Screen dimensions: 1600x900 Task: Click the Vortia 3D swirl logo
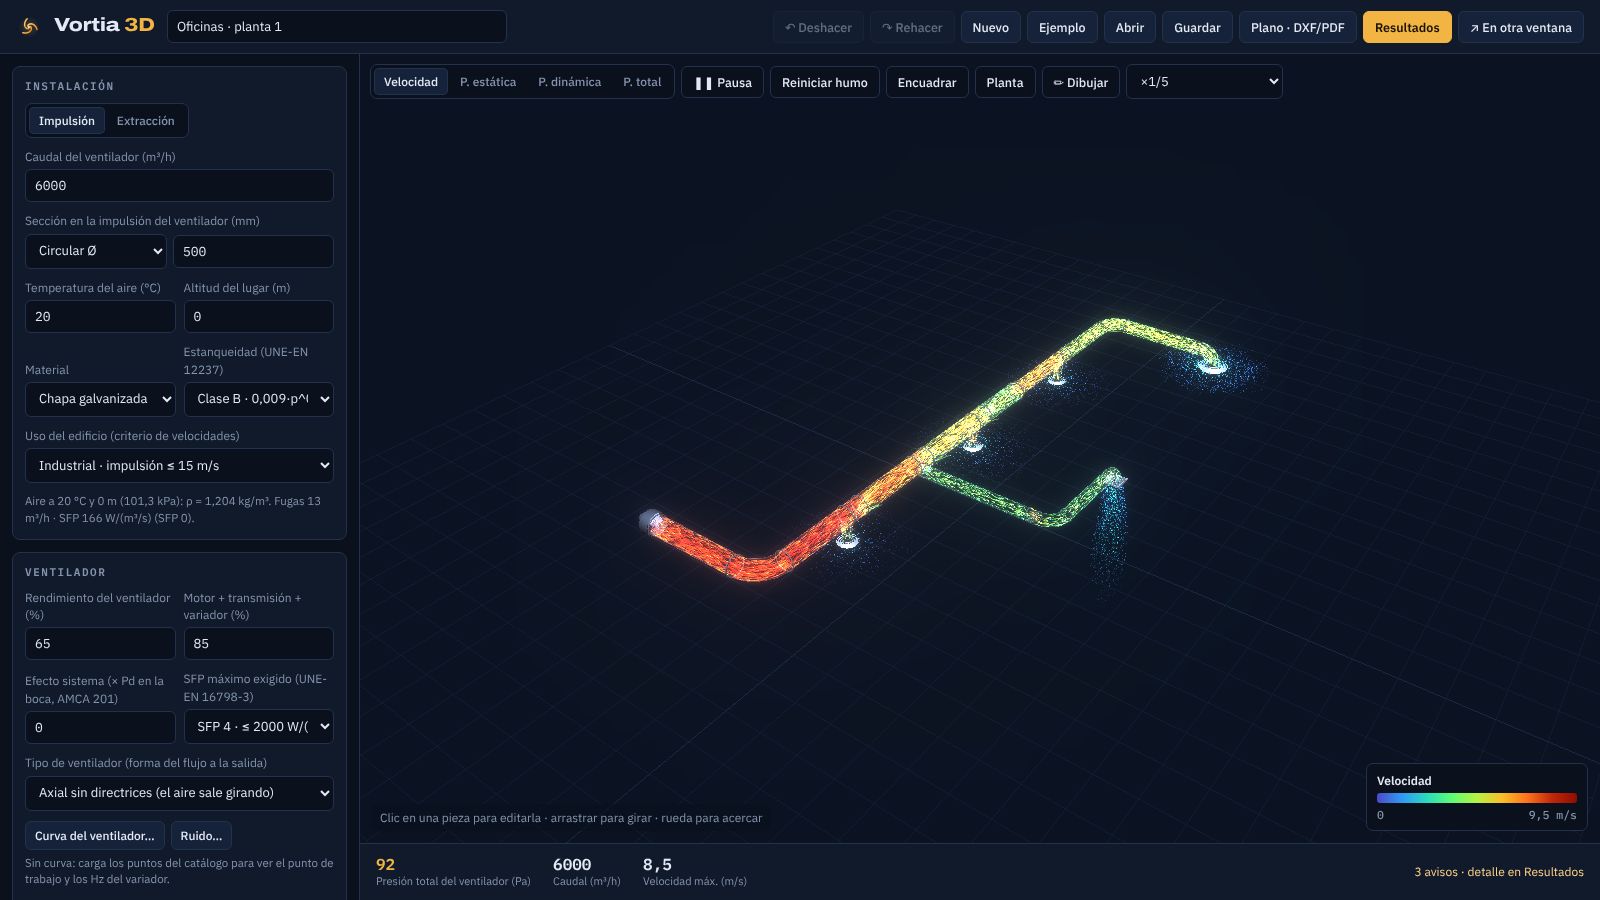(30, 27)
